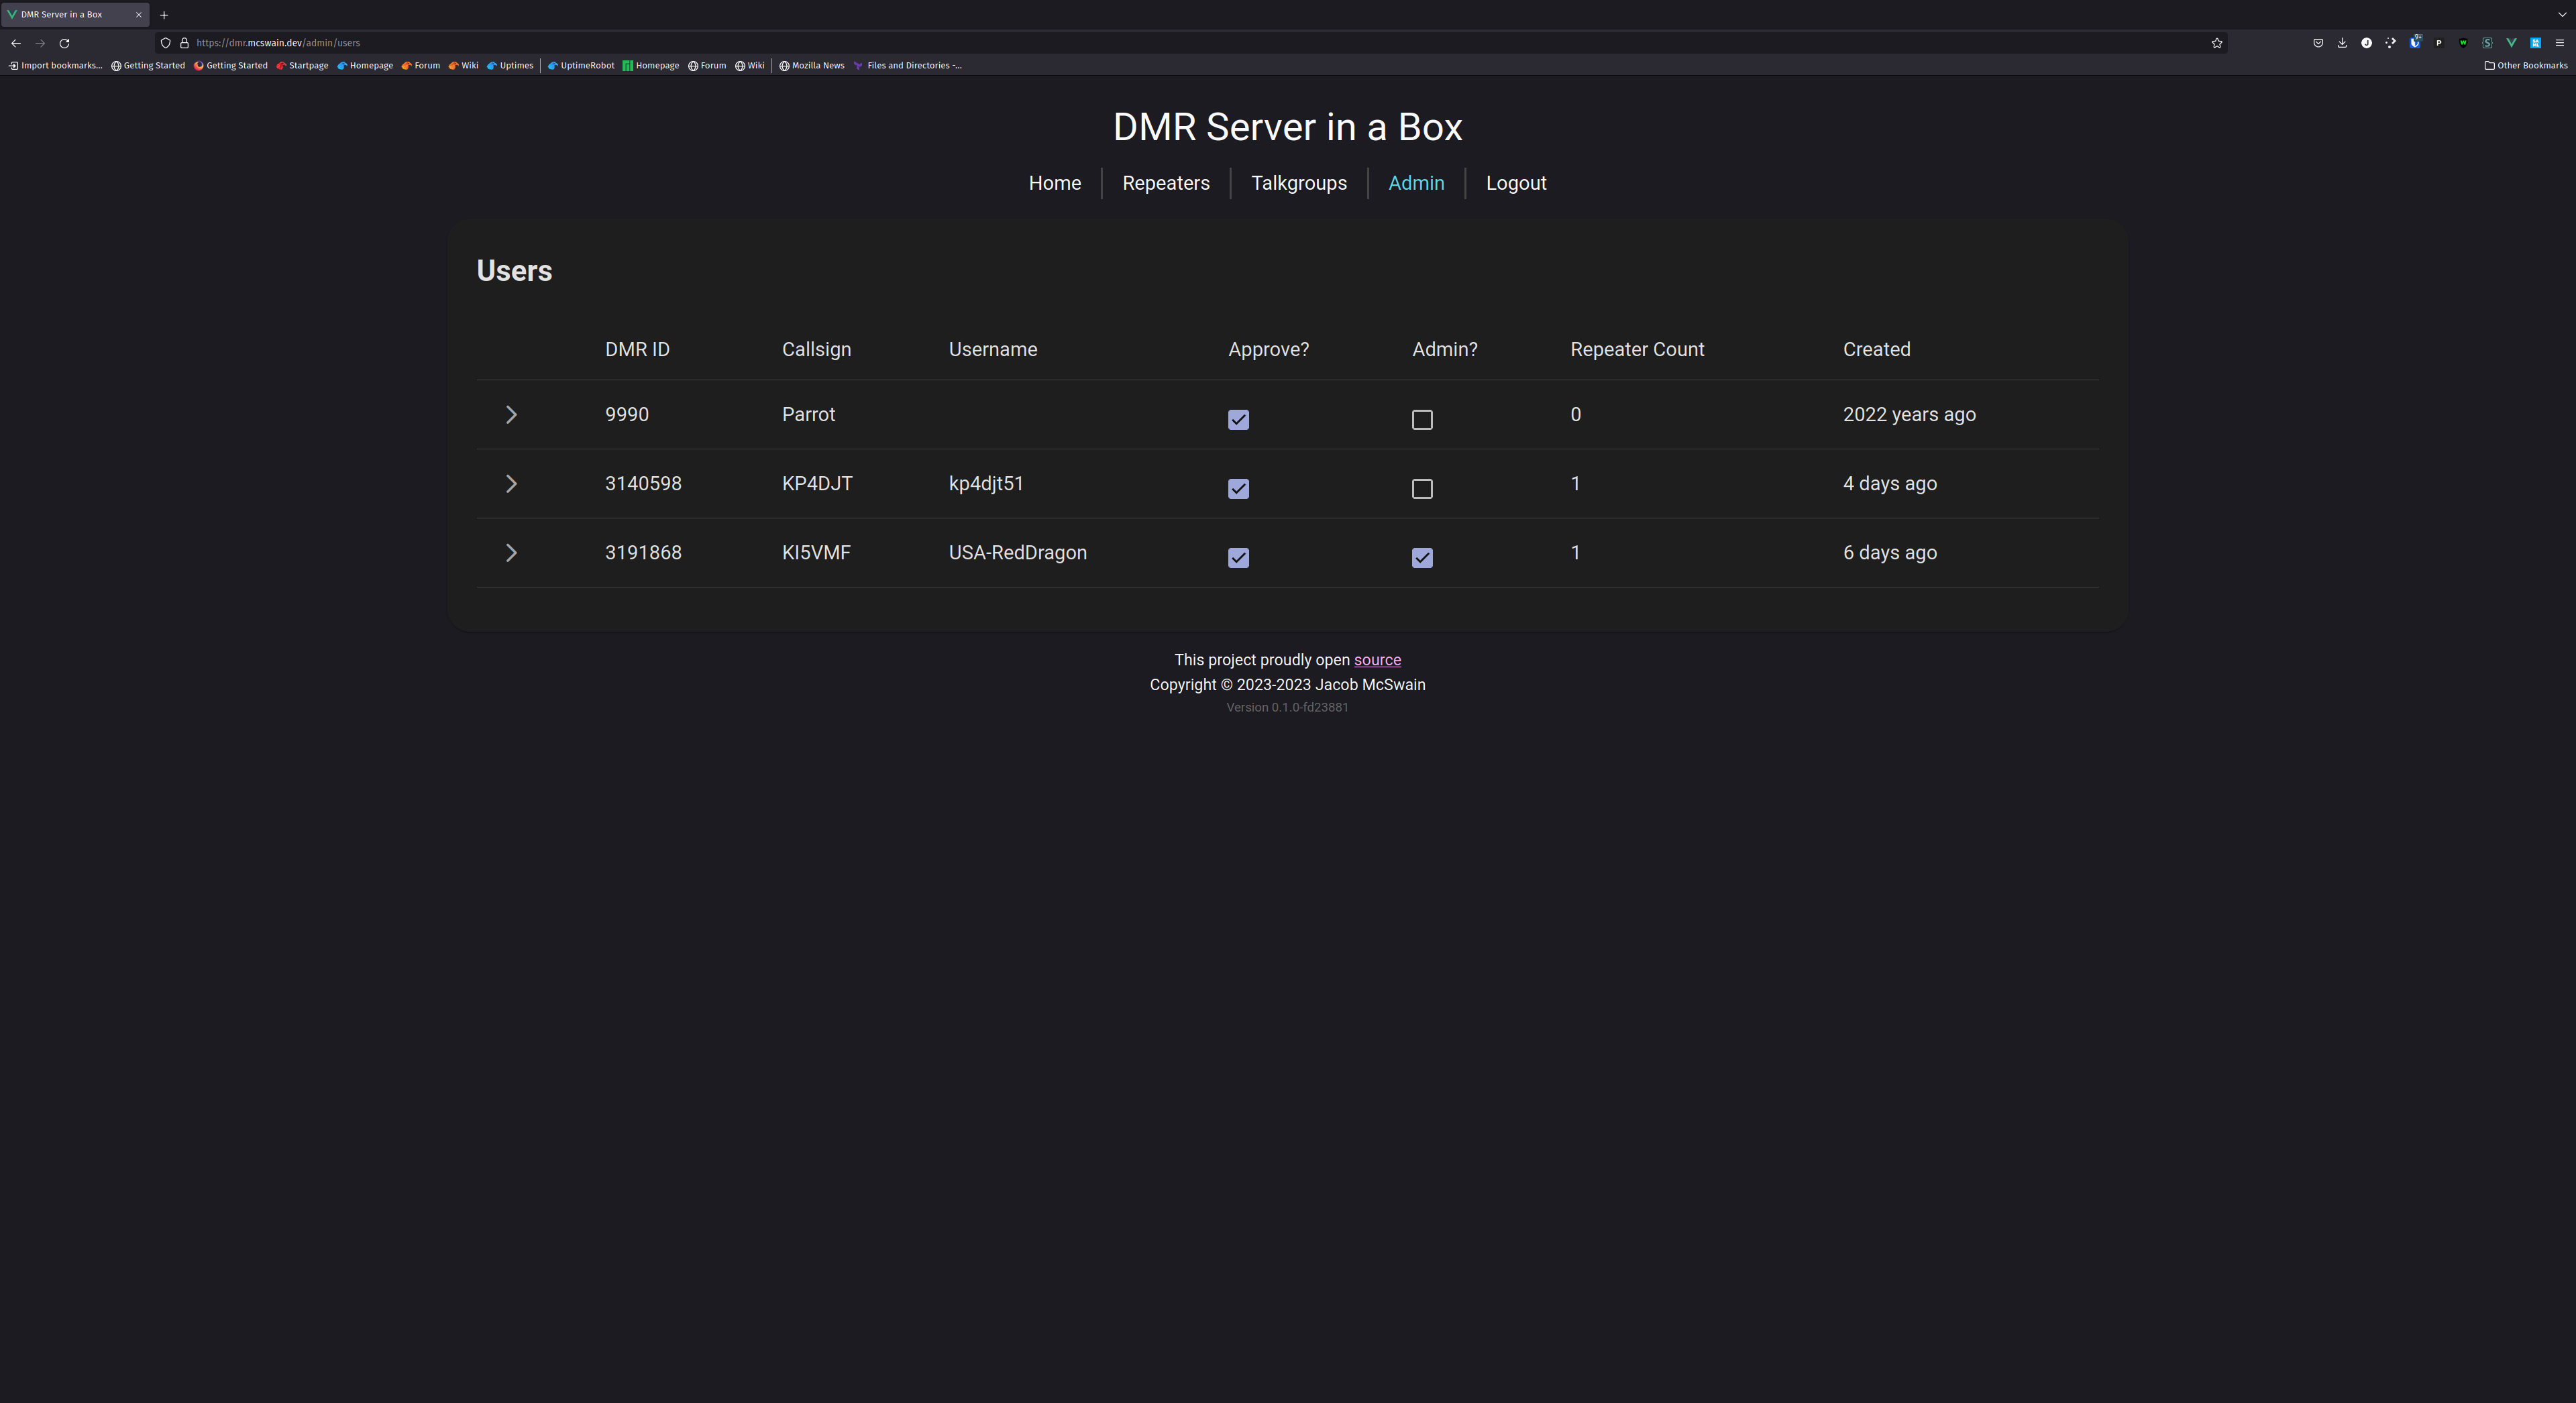Open Vue devtools extension icon
This screenshot has width=2576, height=1403.
(2511, 43)
